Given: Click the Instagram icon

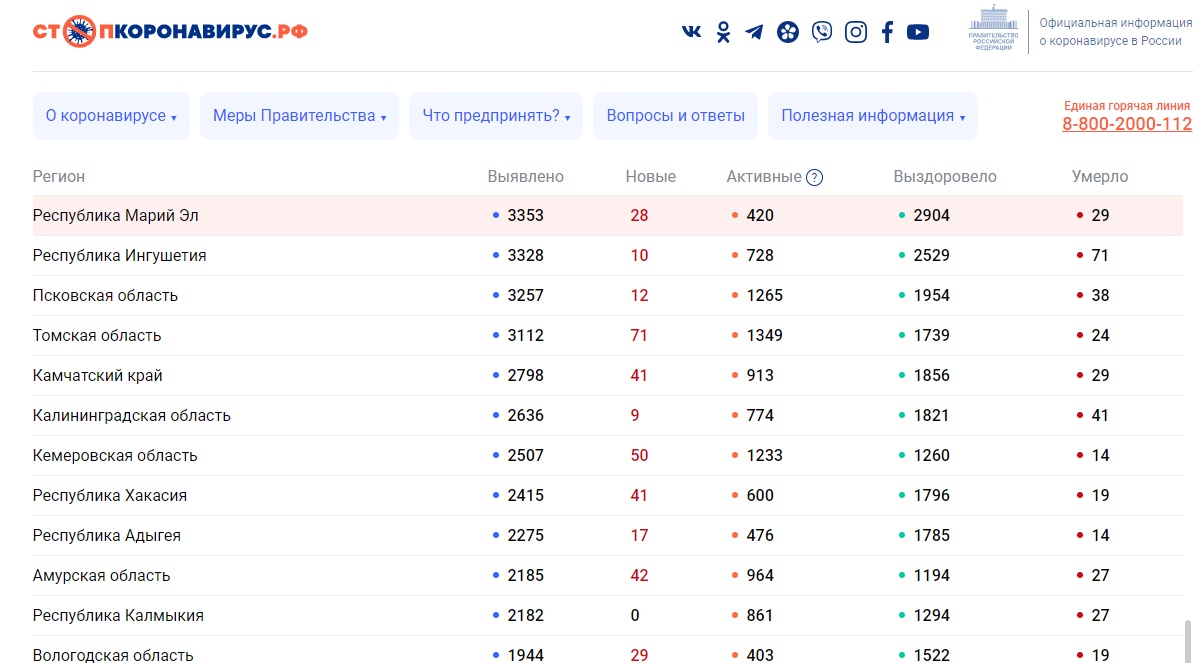Looking at the screenshot, I should tap(856, 32).
